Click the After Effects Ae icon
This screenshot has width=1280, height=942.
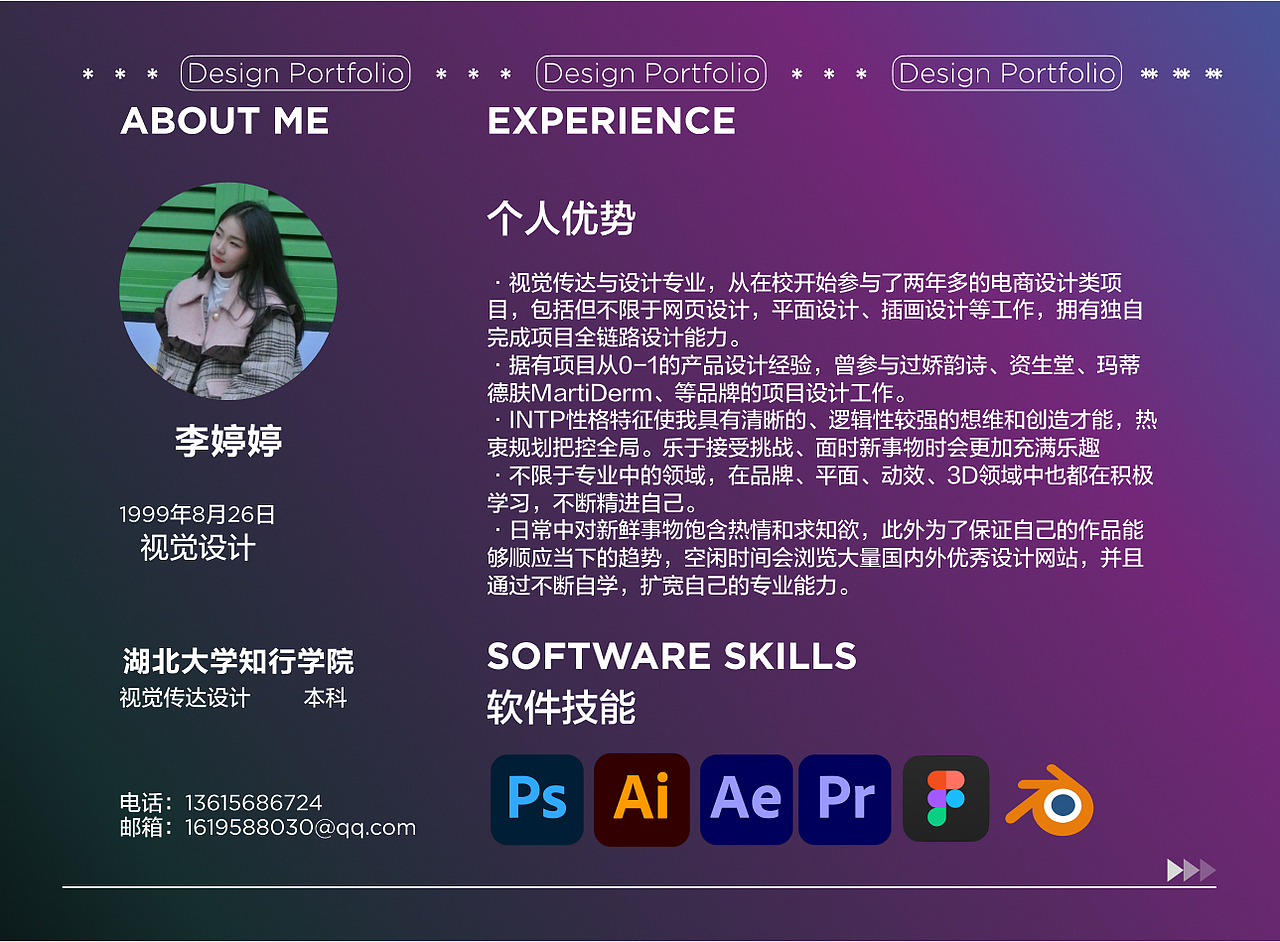click(x=746, y=799)
